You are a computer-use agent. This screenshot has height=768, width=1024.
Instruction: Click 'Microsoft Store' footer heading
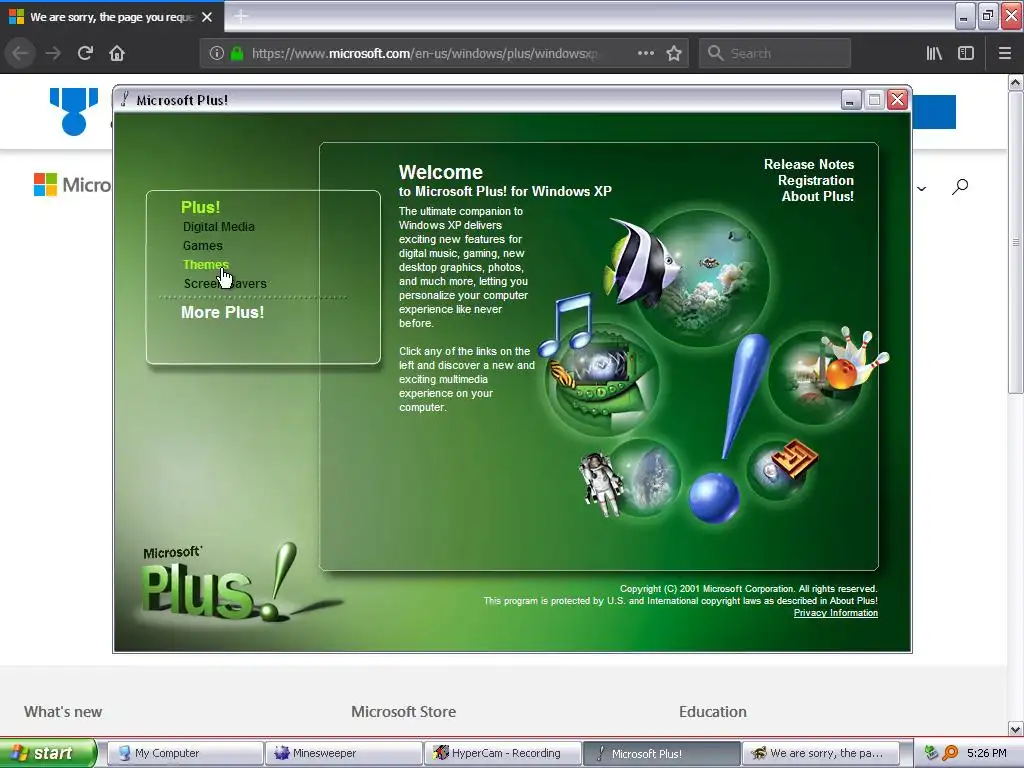pyautogui.click(x=404, y=712)
